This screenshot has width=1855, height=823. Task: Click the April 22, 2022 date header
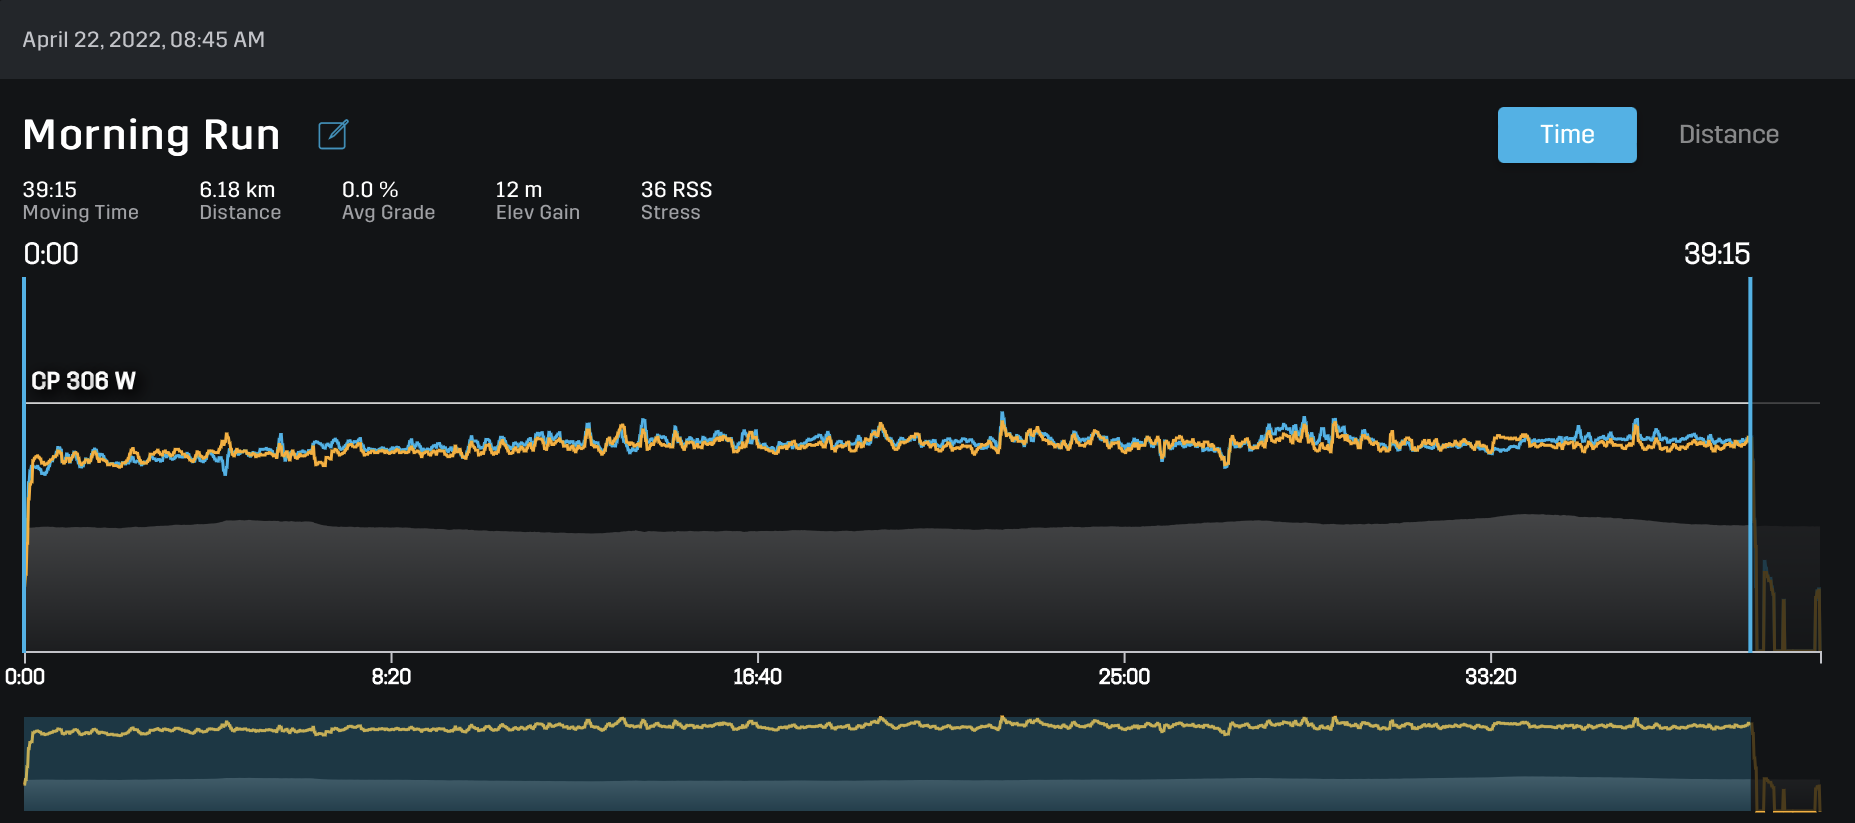pyautogui.click(x=144, y=40)
